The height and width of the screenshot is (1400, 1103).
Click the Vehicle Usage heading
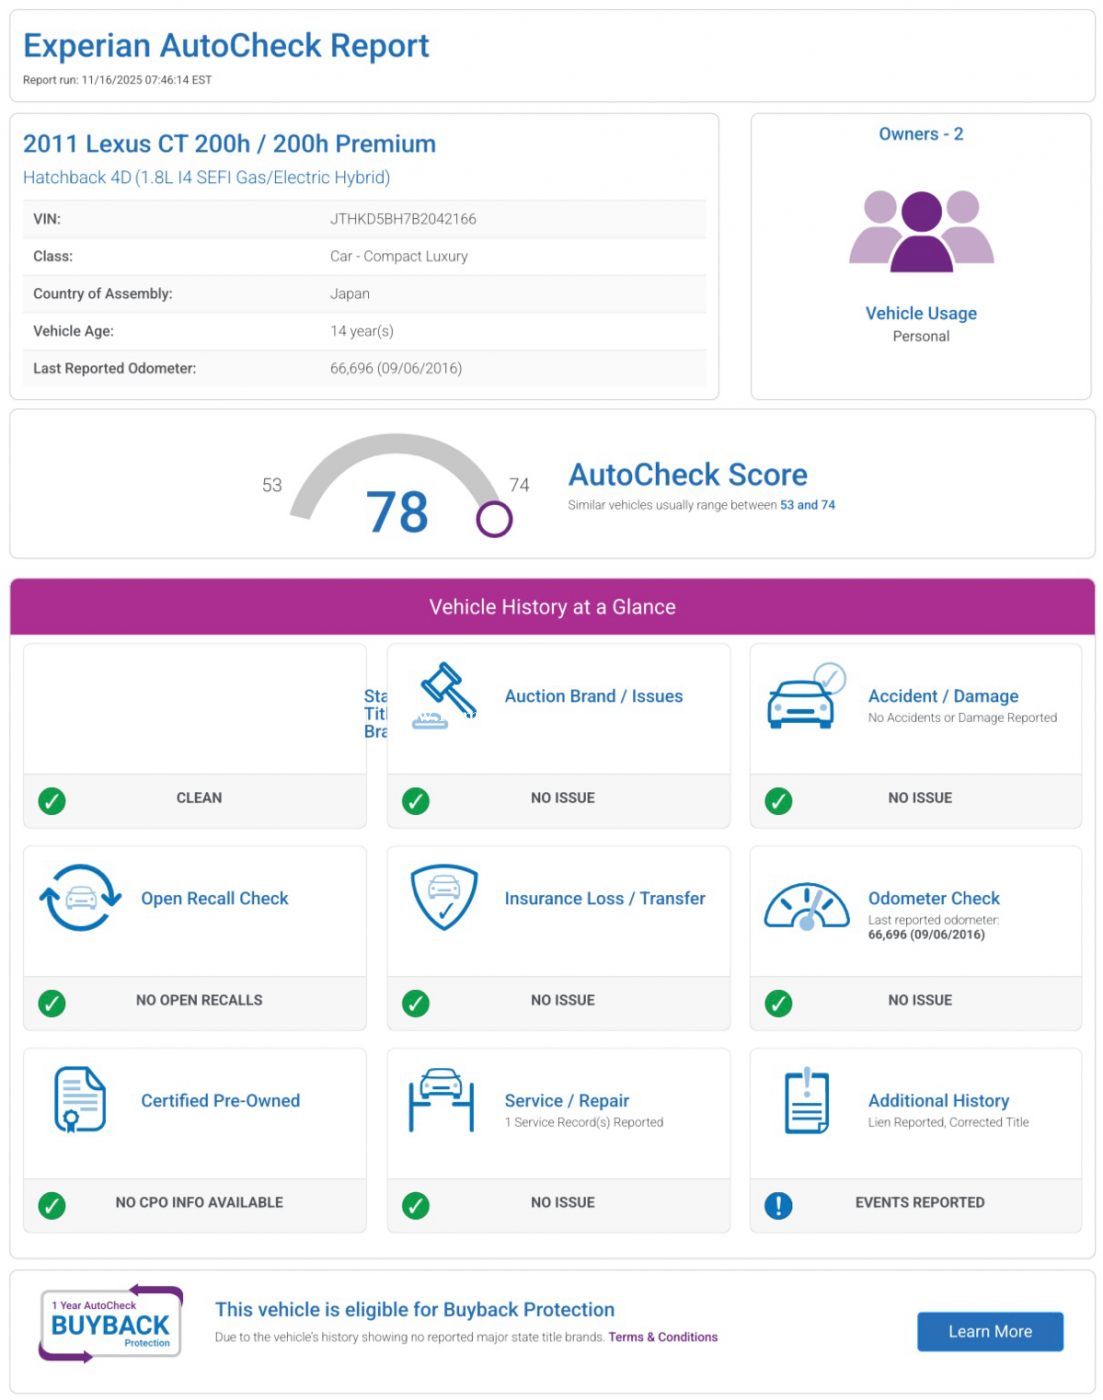coord(920,313)
